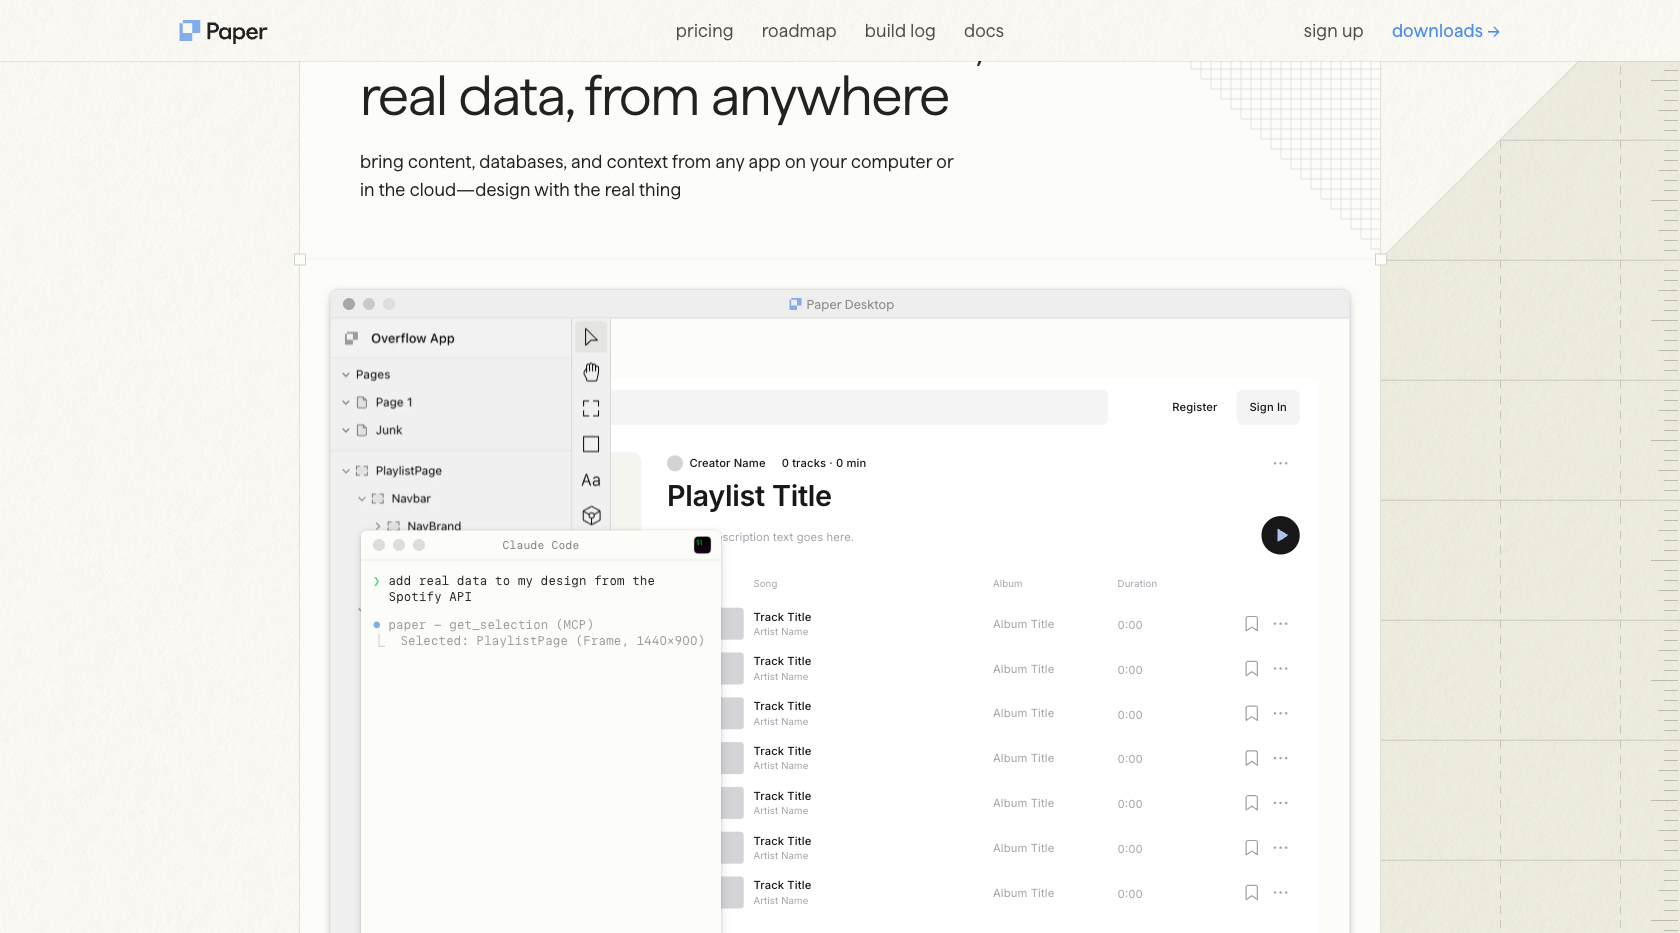Bookmark the third track in the list
This screenshot has width=1680, height=933.
[x=1251, y=713]
